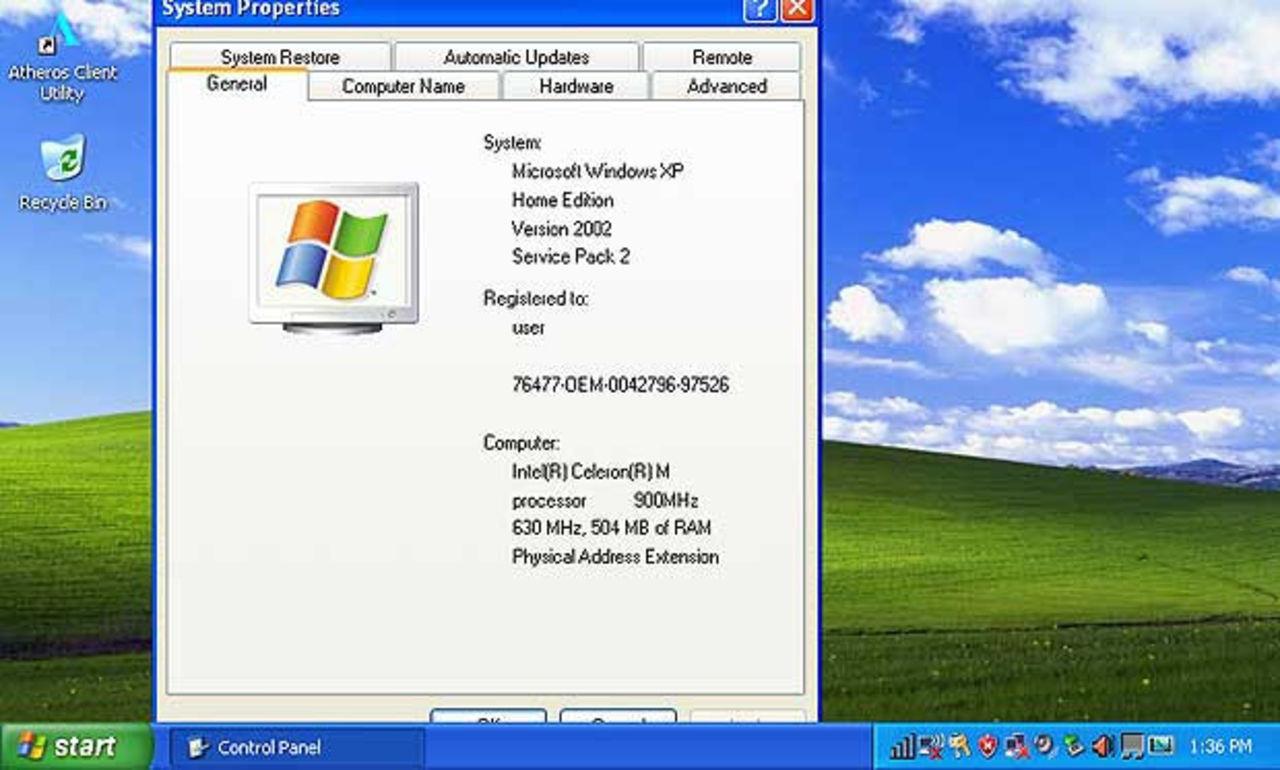1280x770 pixels.
Task: Click the signal strength bars tray icon
Action: [902, 746]
